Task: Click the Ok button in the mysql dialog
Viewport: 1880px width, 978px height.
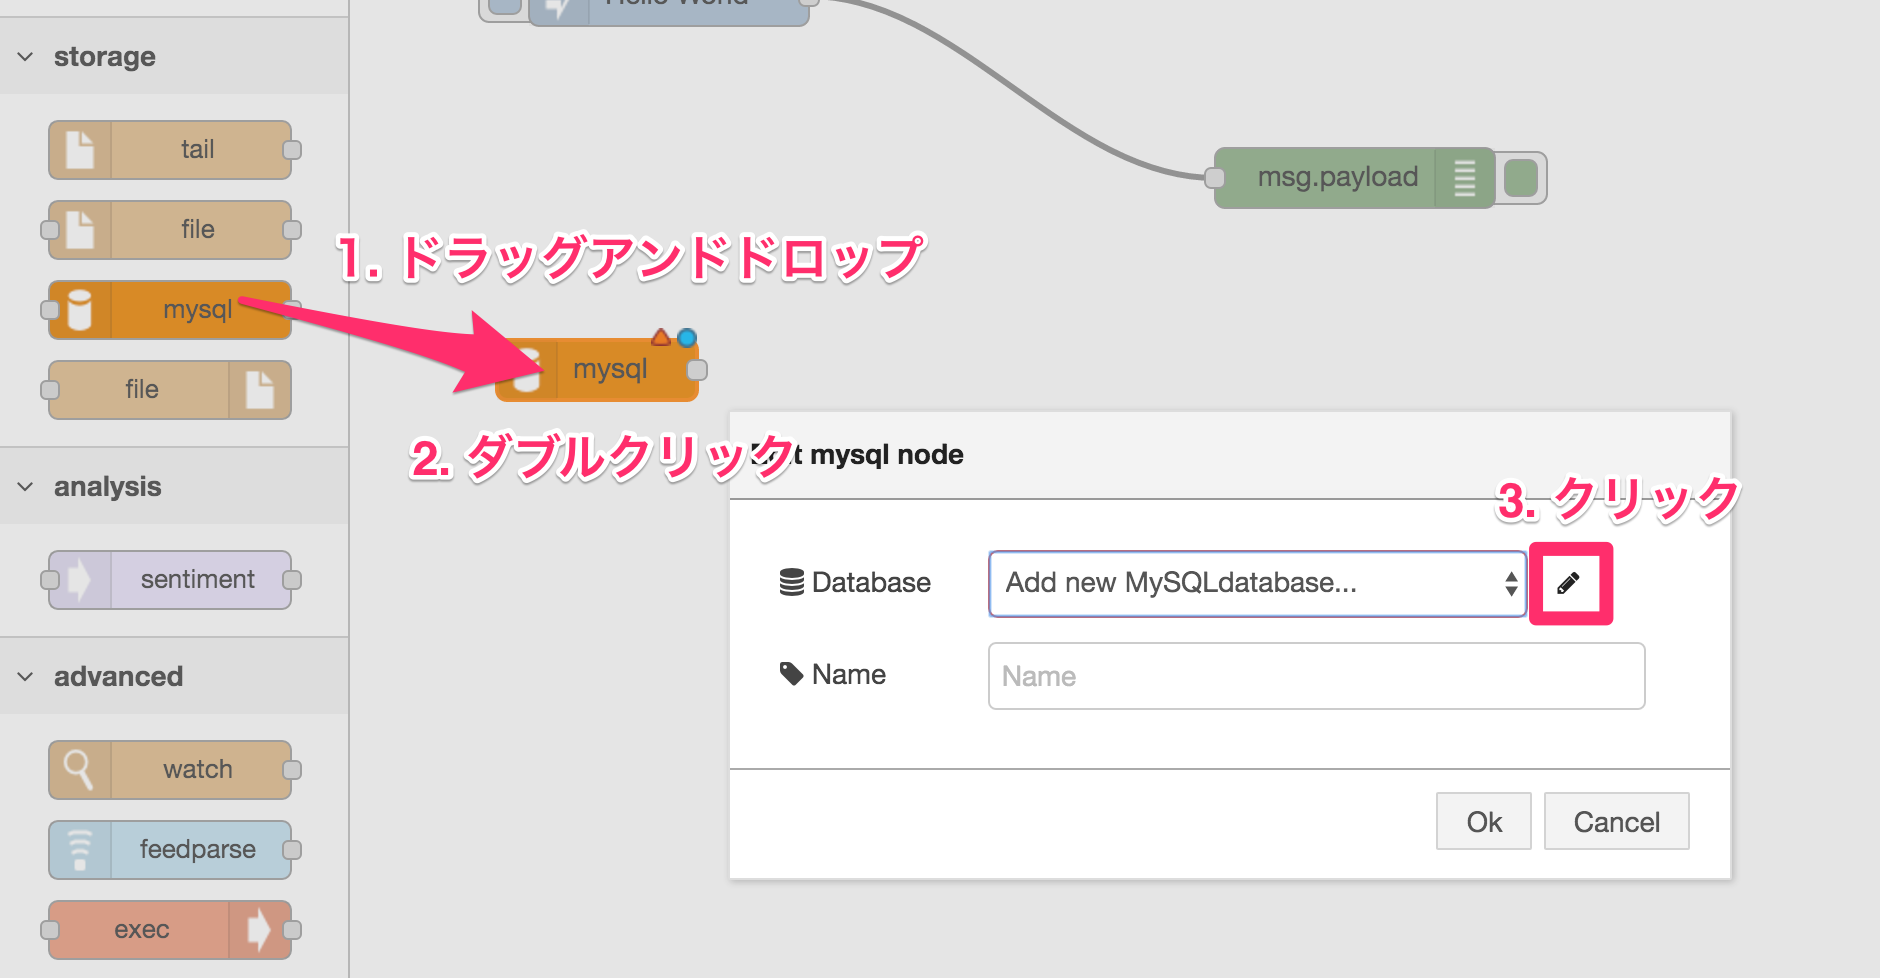Action: coord(1483,821)
